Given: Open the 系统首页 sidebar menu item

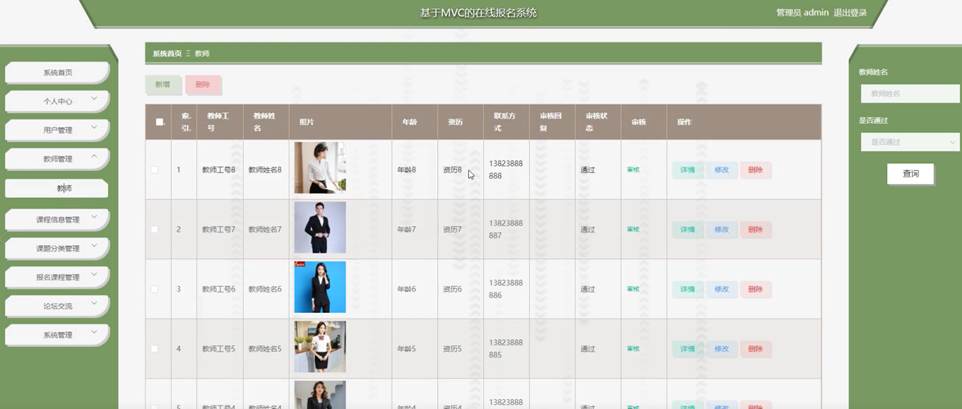Looking at the screenshot, I should pyautogui.click(x=57, y=72).
